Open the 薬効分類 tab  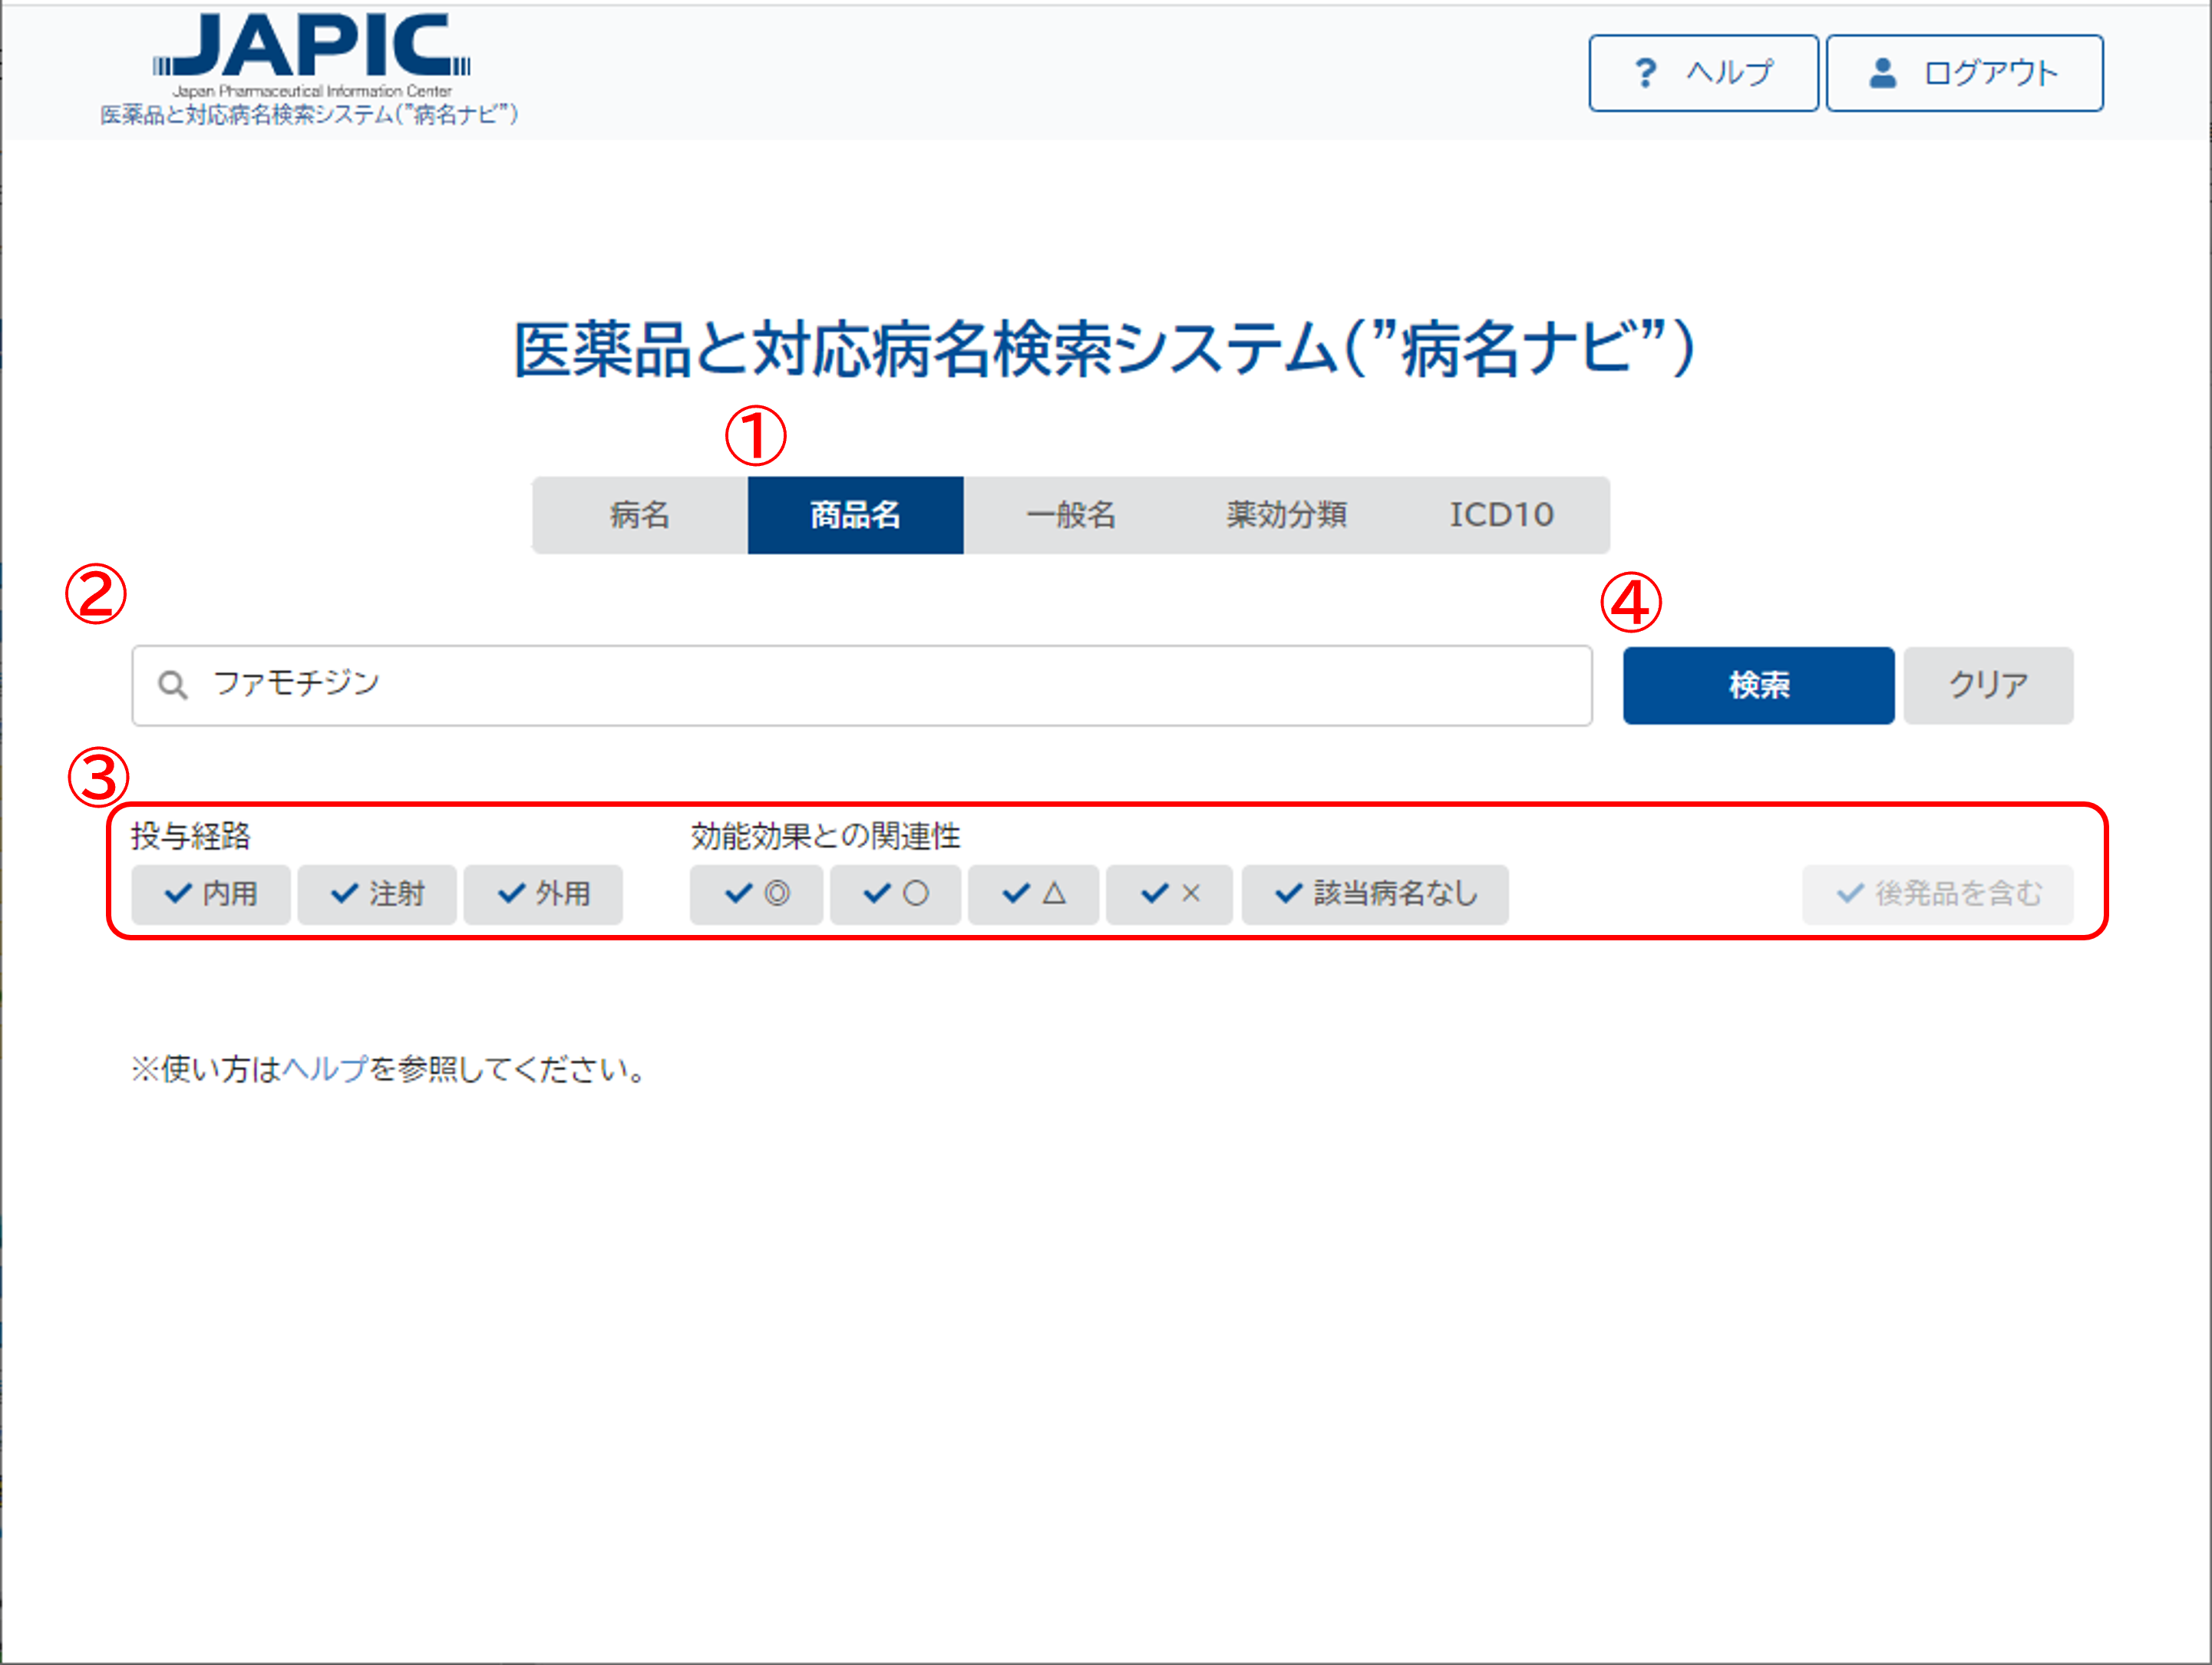1286,515
